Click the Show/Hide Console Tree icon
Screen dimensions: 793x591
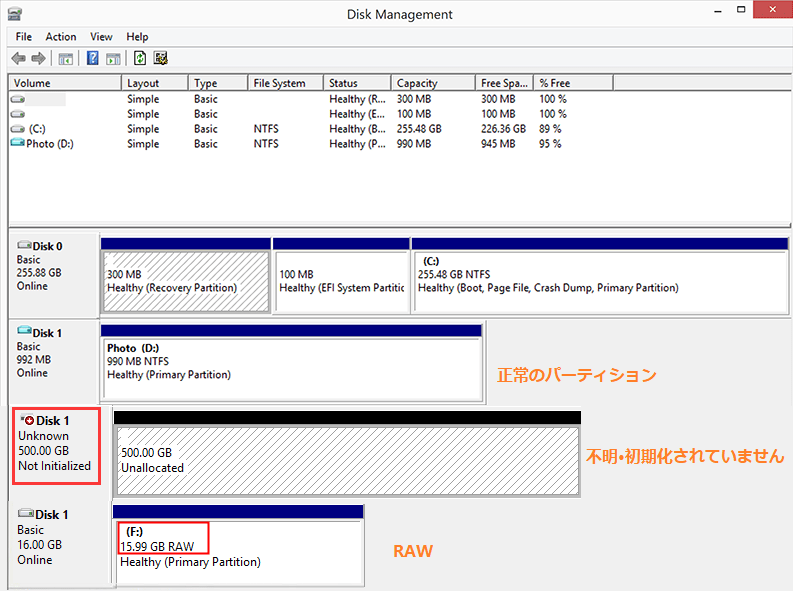(x=66, y=59)
